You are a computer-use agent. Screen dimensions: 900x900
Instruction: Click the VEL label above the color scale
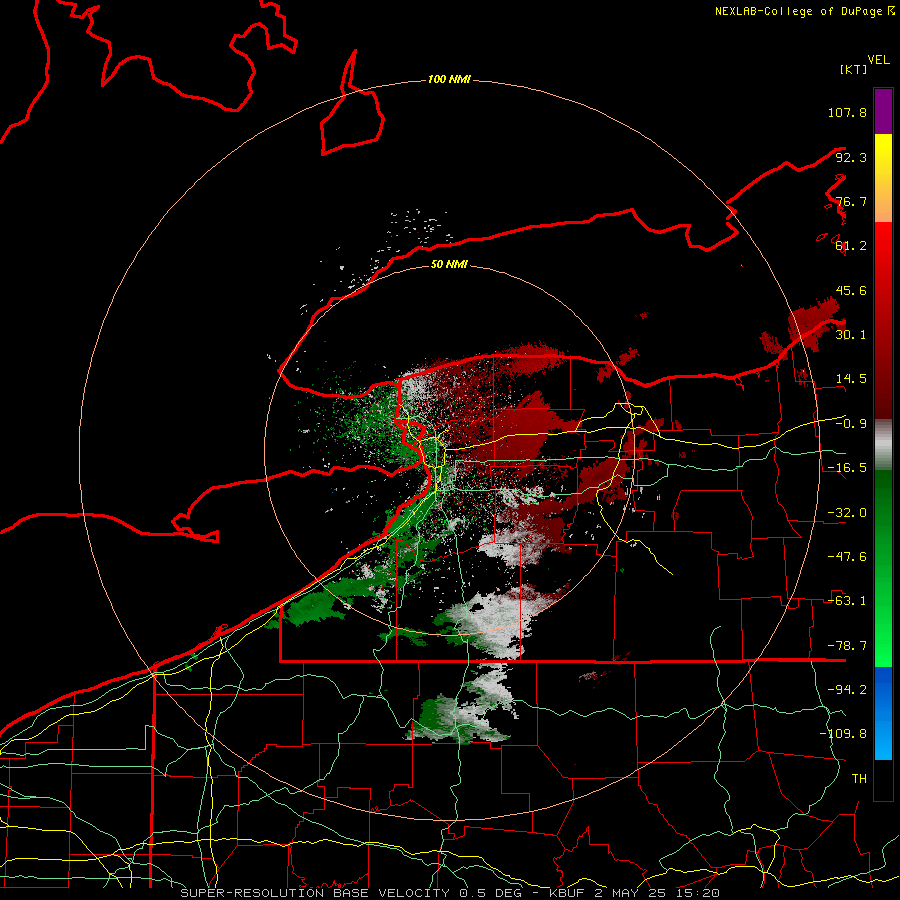coord(878,60)
